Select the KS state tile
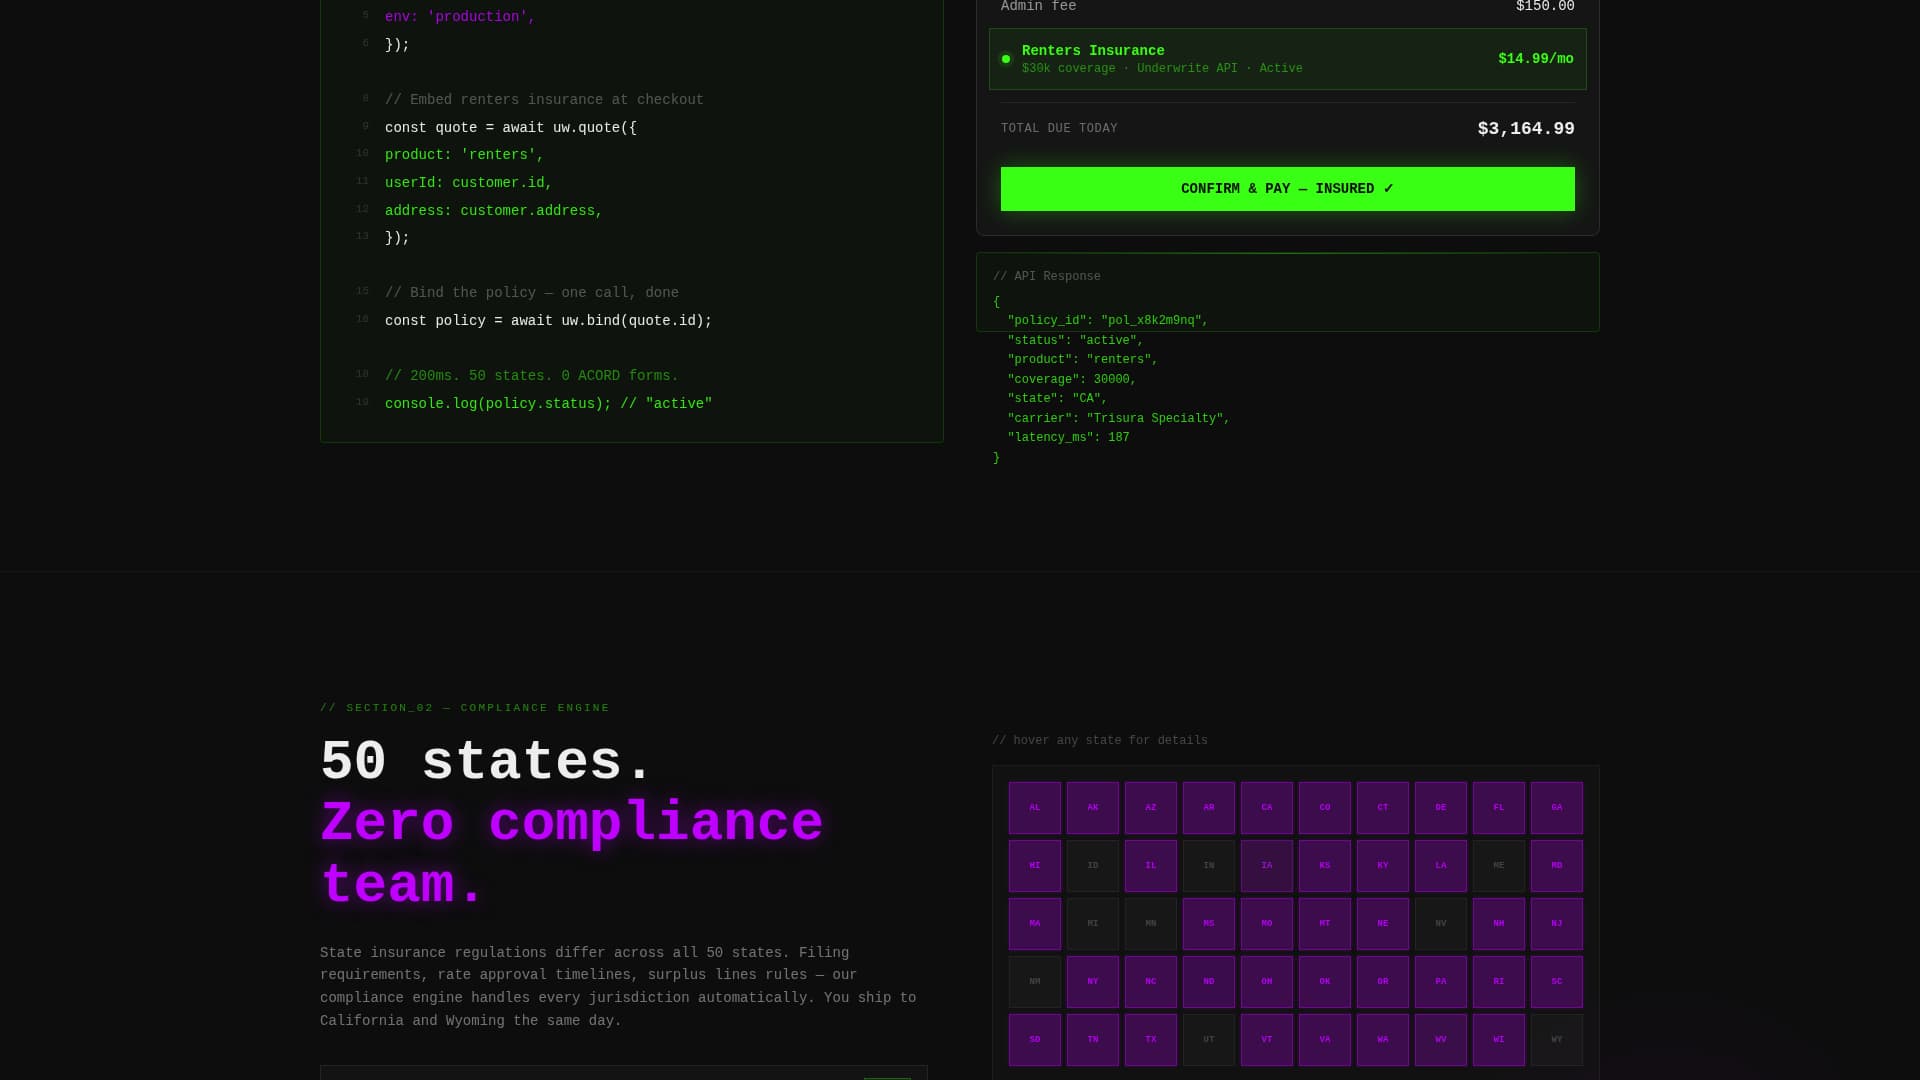The height and width of the screenshot is (1080, 1920). coord(1325,866)
